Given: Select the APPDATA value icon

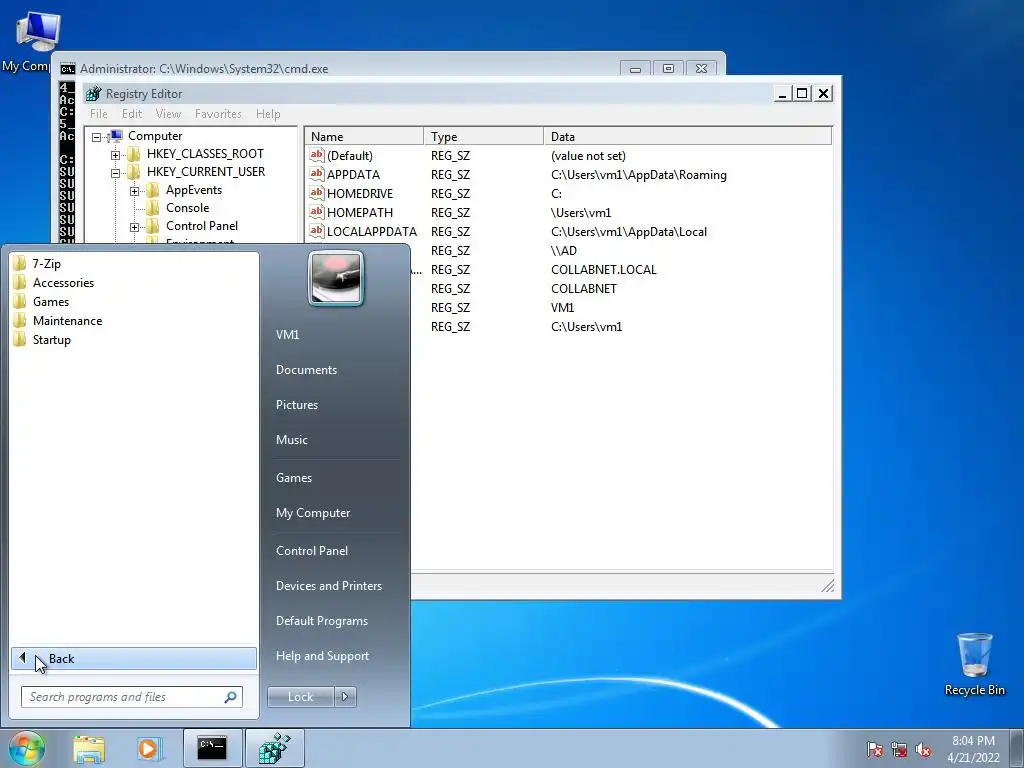Looking at the screenshot, I should click(317, 174).
